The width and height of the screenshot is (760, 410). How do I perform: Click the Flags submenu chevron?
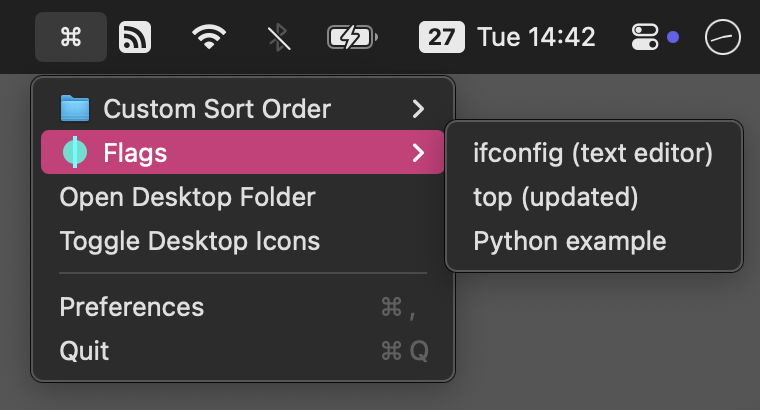[x=419, y=153]
